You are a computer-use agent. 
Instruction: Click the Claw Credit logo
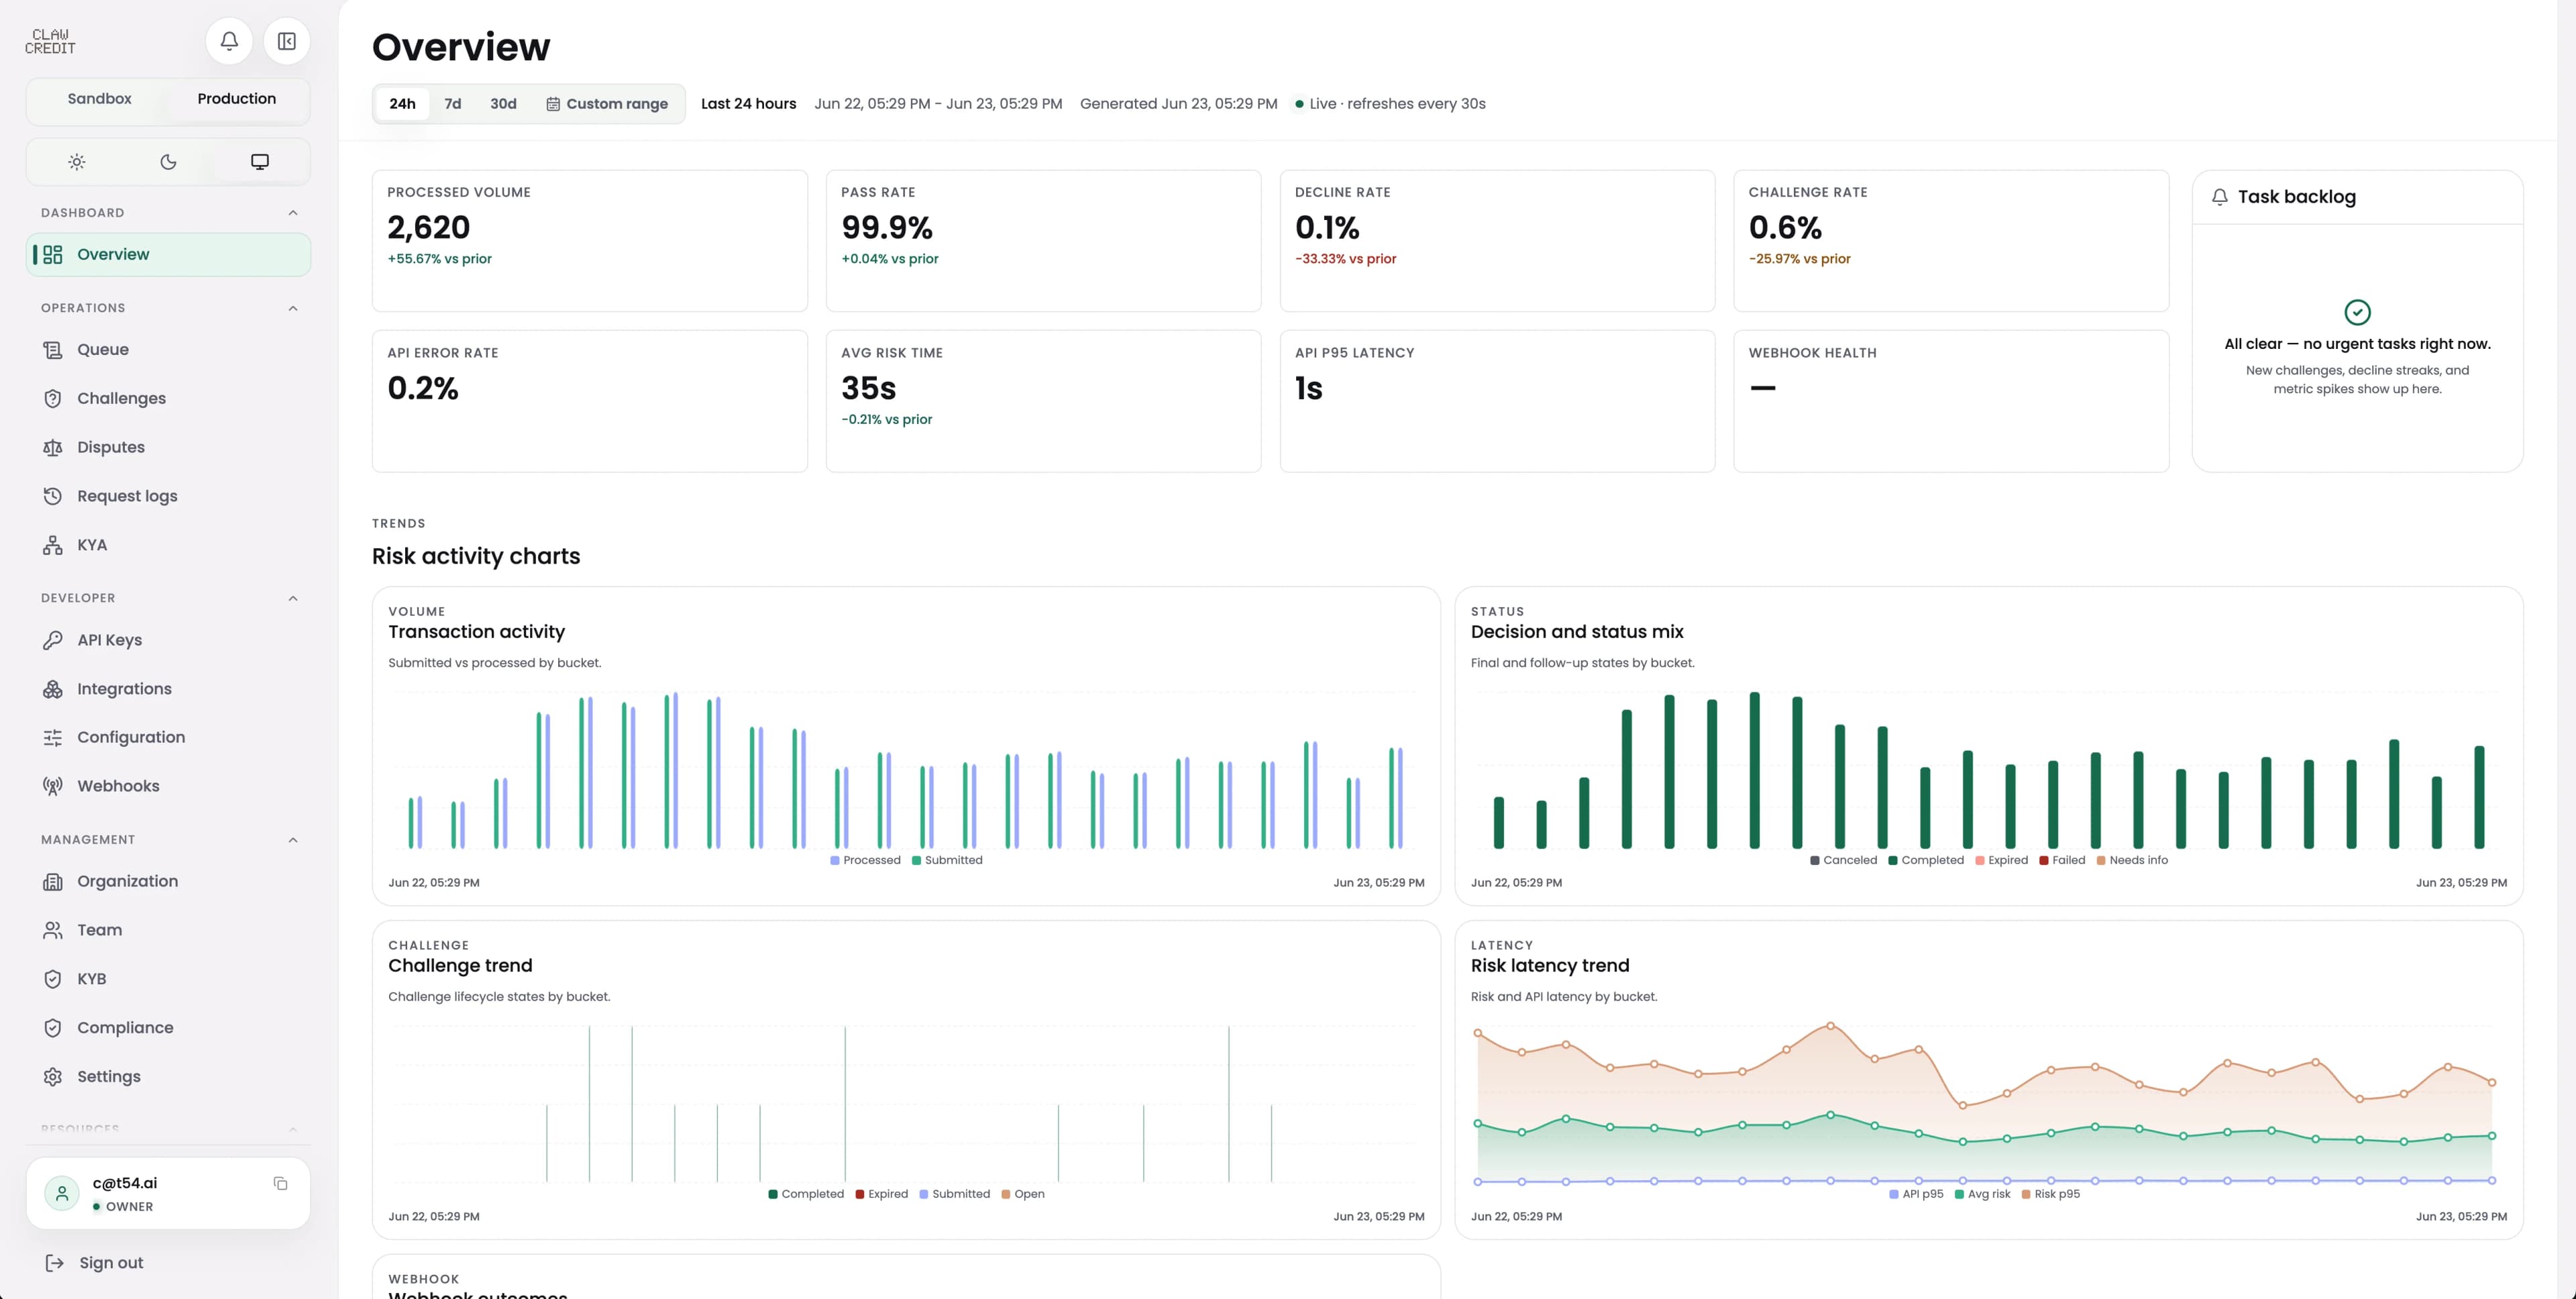pyautogui.click(x=51, y=41)
